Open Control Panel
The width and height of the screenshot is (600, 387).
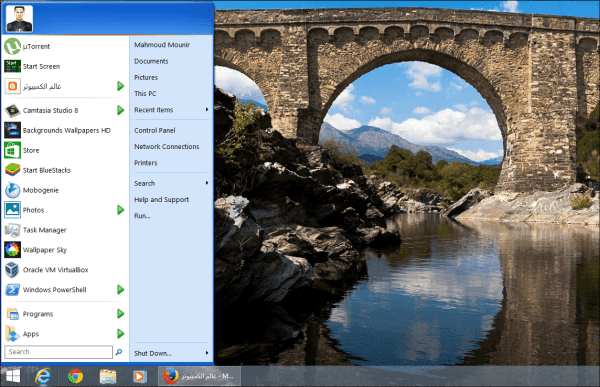click(x=155, y=131)
